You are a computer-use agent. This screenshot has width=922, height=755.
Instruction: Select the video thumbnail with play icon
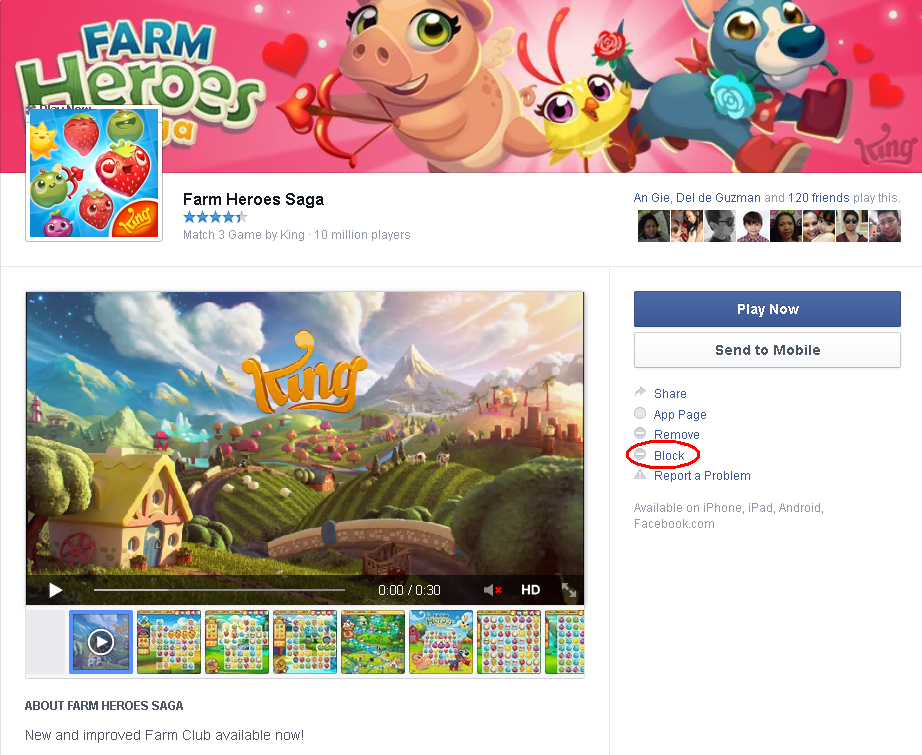point(101,642)
